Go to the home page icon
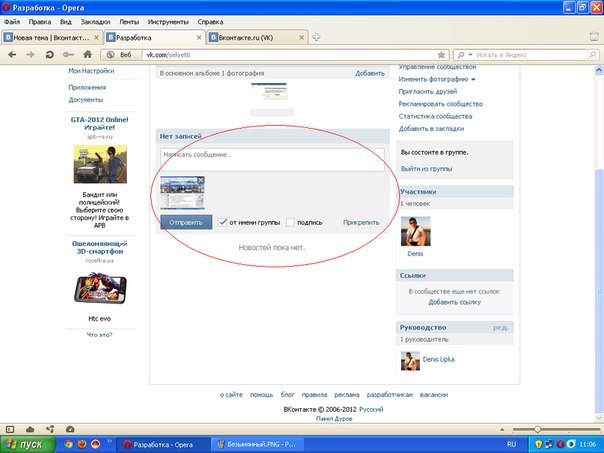Screen dimensions: 604x453 click(87, 54)
